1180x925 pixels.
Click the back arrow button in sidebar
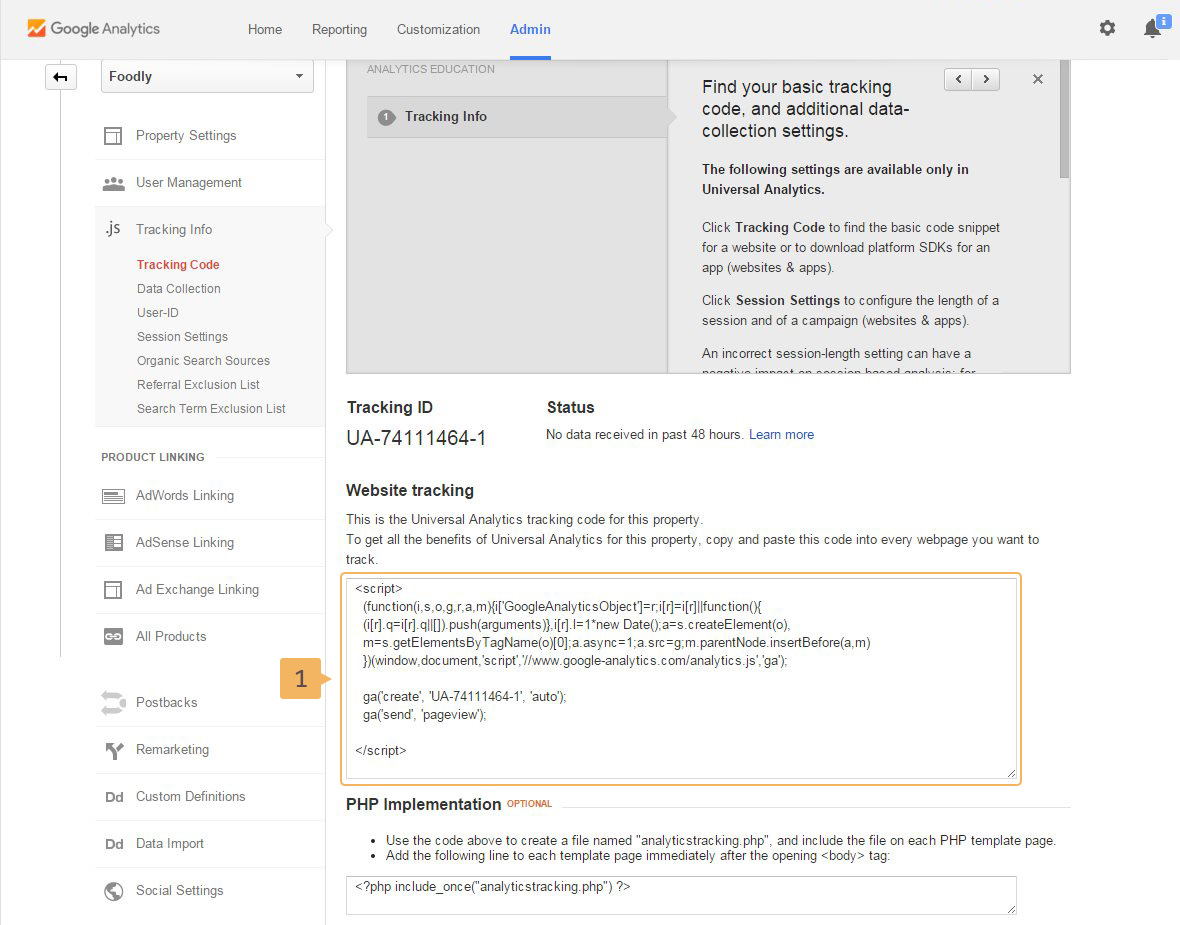(61, 77)
